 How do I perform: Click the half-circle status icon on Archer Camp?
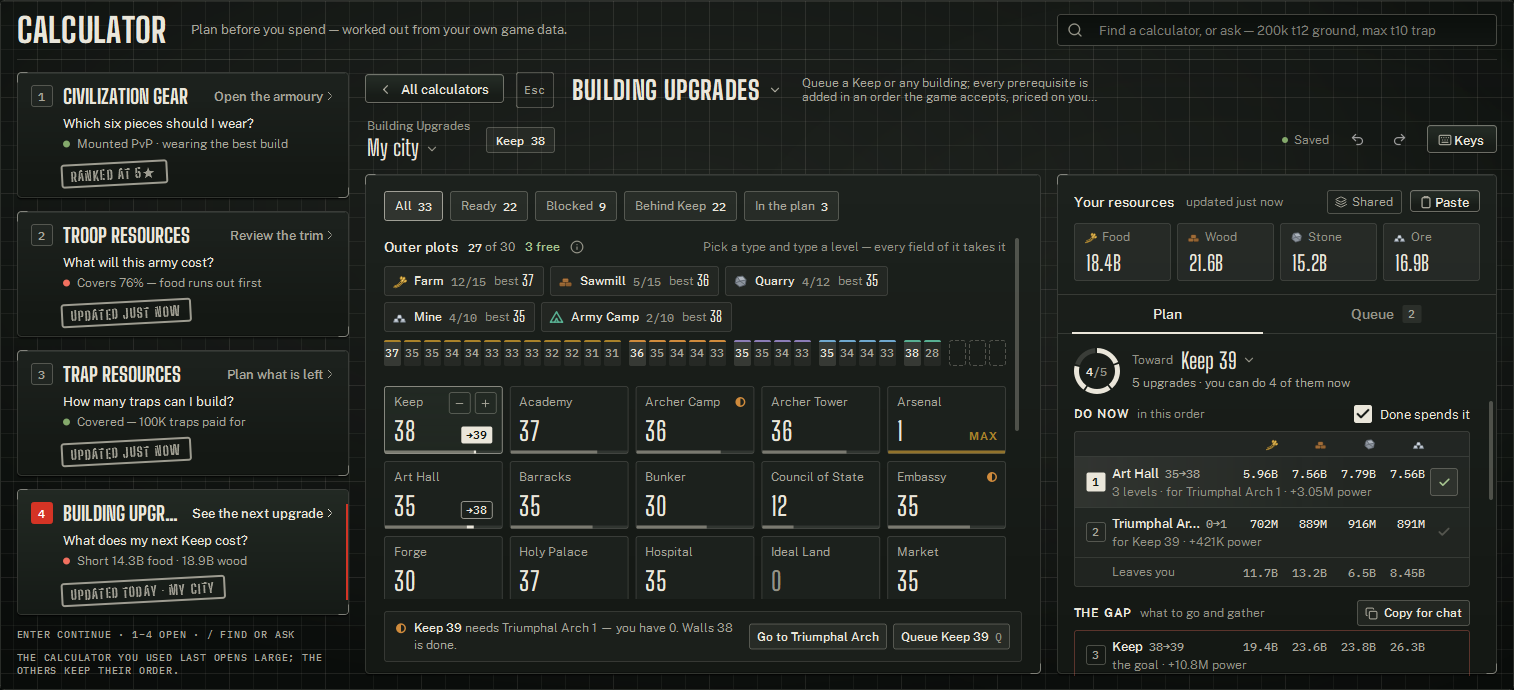click(741, 402)
